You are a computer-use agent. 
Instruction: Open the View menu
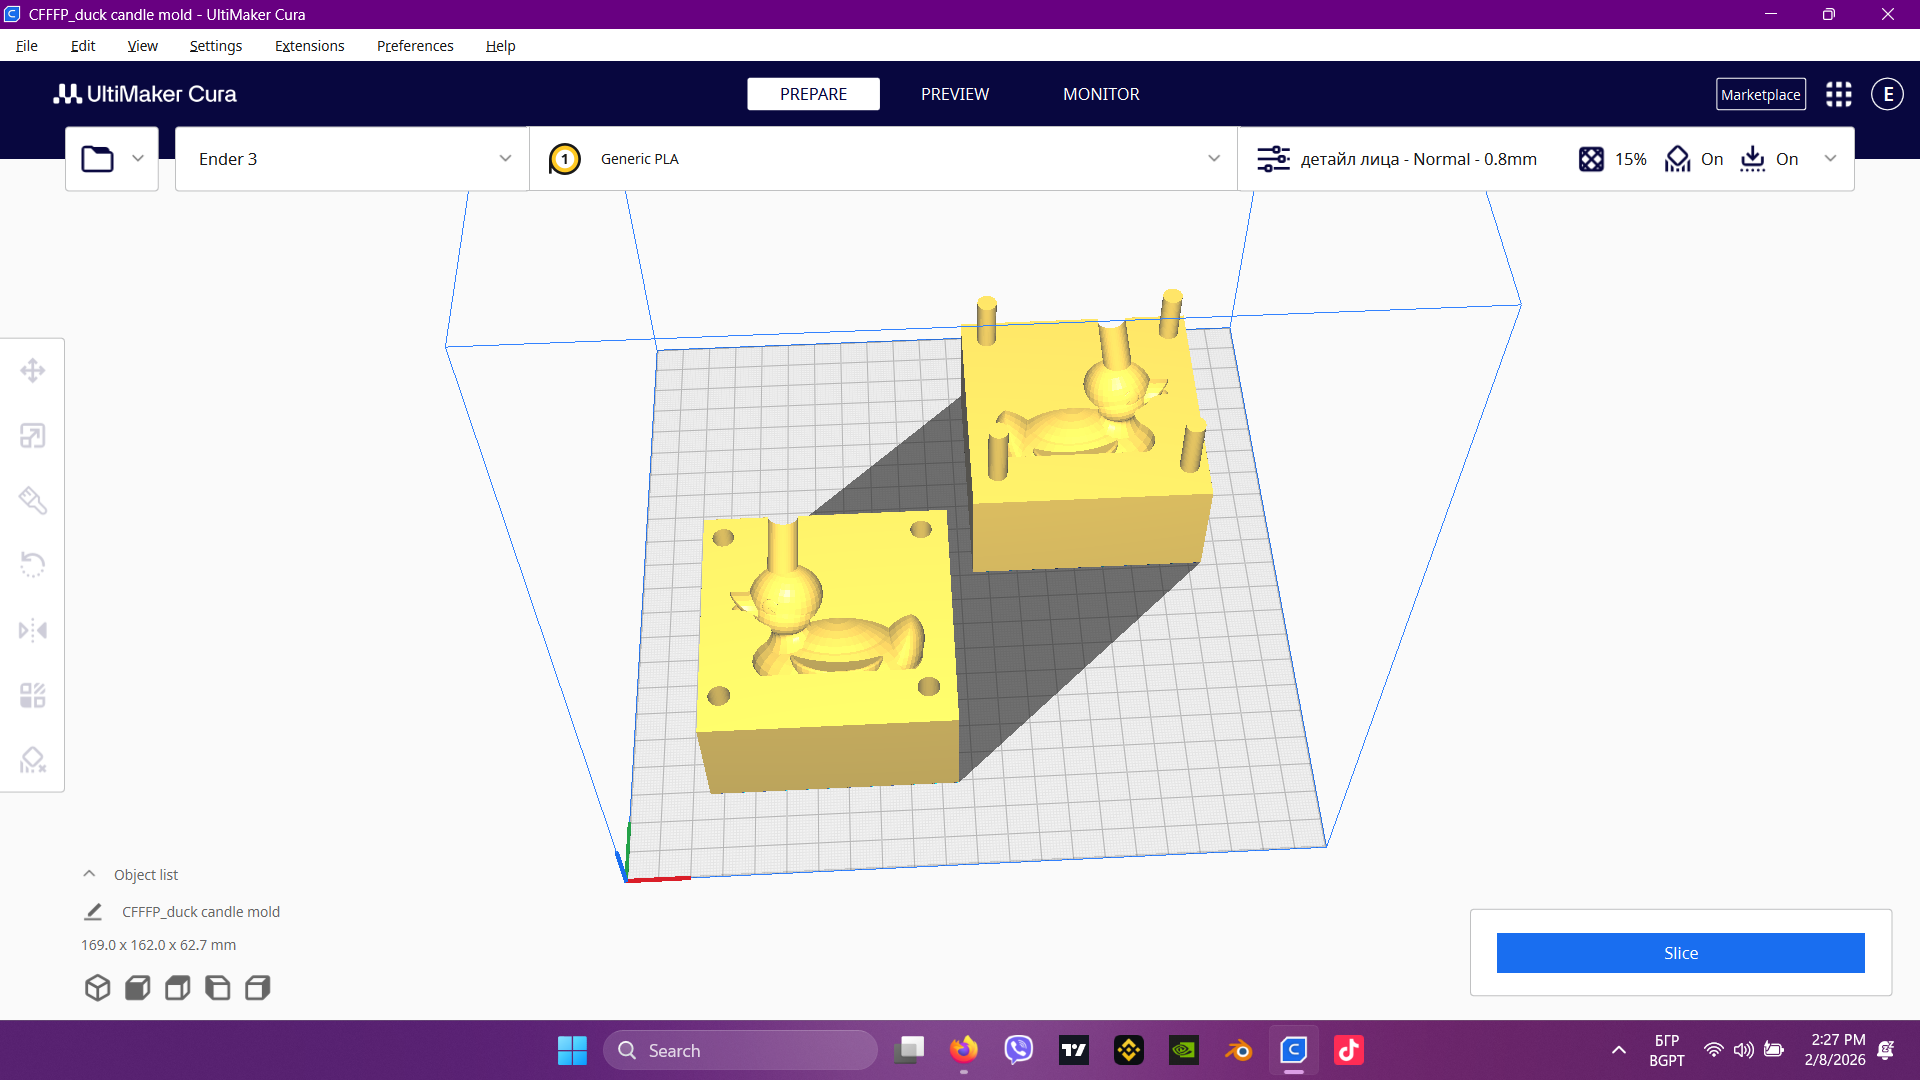143,46
